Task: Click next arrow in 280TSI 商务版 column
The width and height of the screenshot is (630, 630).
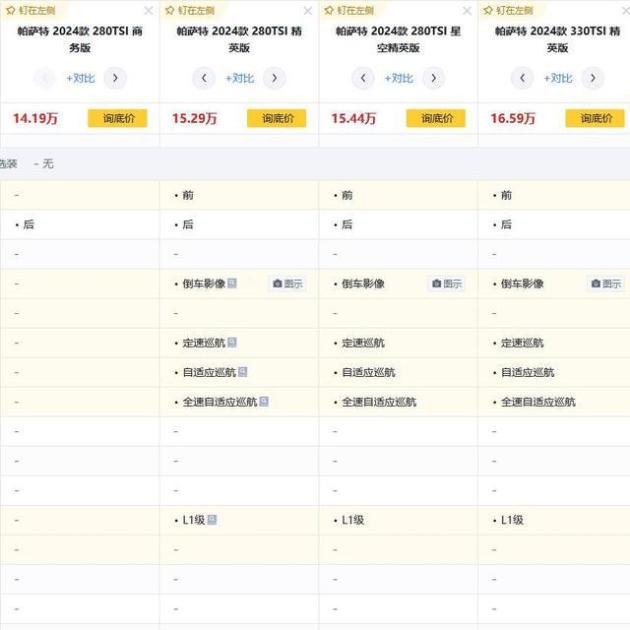Action: tap(115, 78)
